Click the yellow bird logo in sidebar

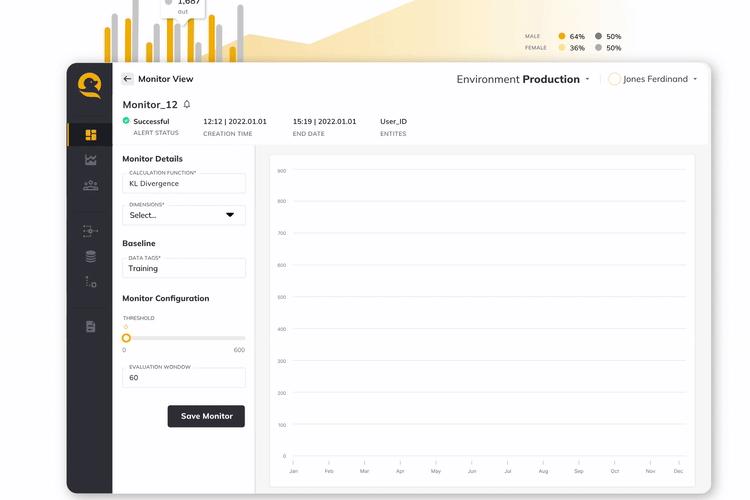coord(90,86)
